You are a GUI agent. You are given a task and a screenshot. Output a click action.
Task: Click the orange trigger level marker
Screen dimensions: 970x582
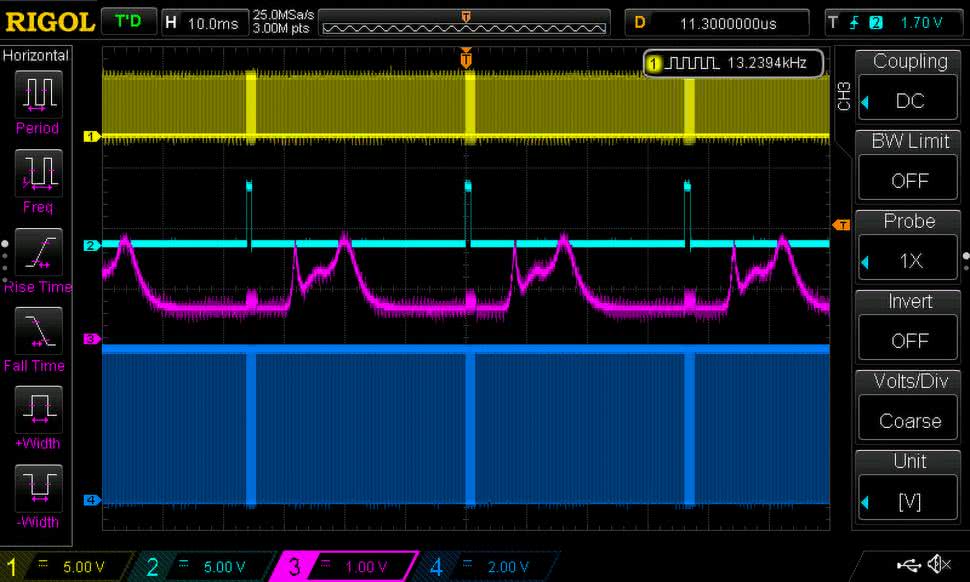pos(842,224)
